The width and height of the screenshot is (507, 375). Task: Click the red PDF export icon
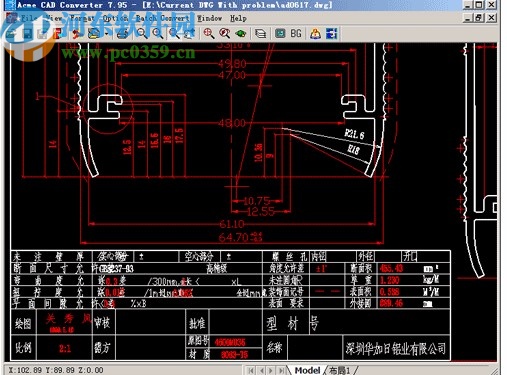(x=58, y=34)
